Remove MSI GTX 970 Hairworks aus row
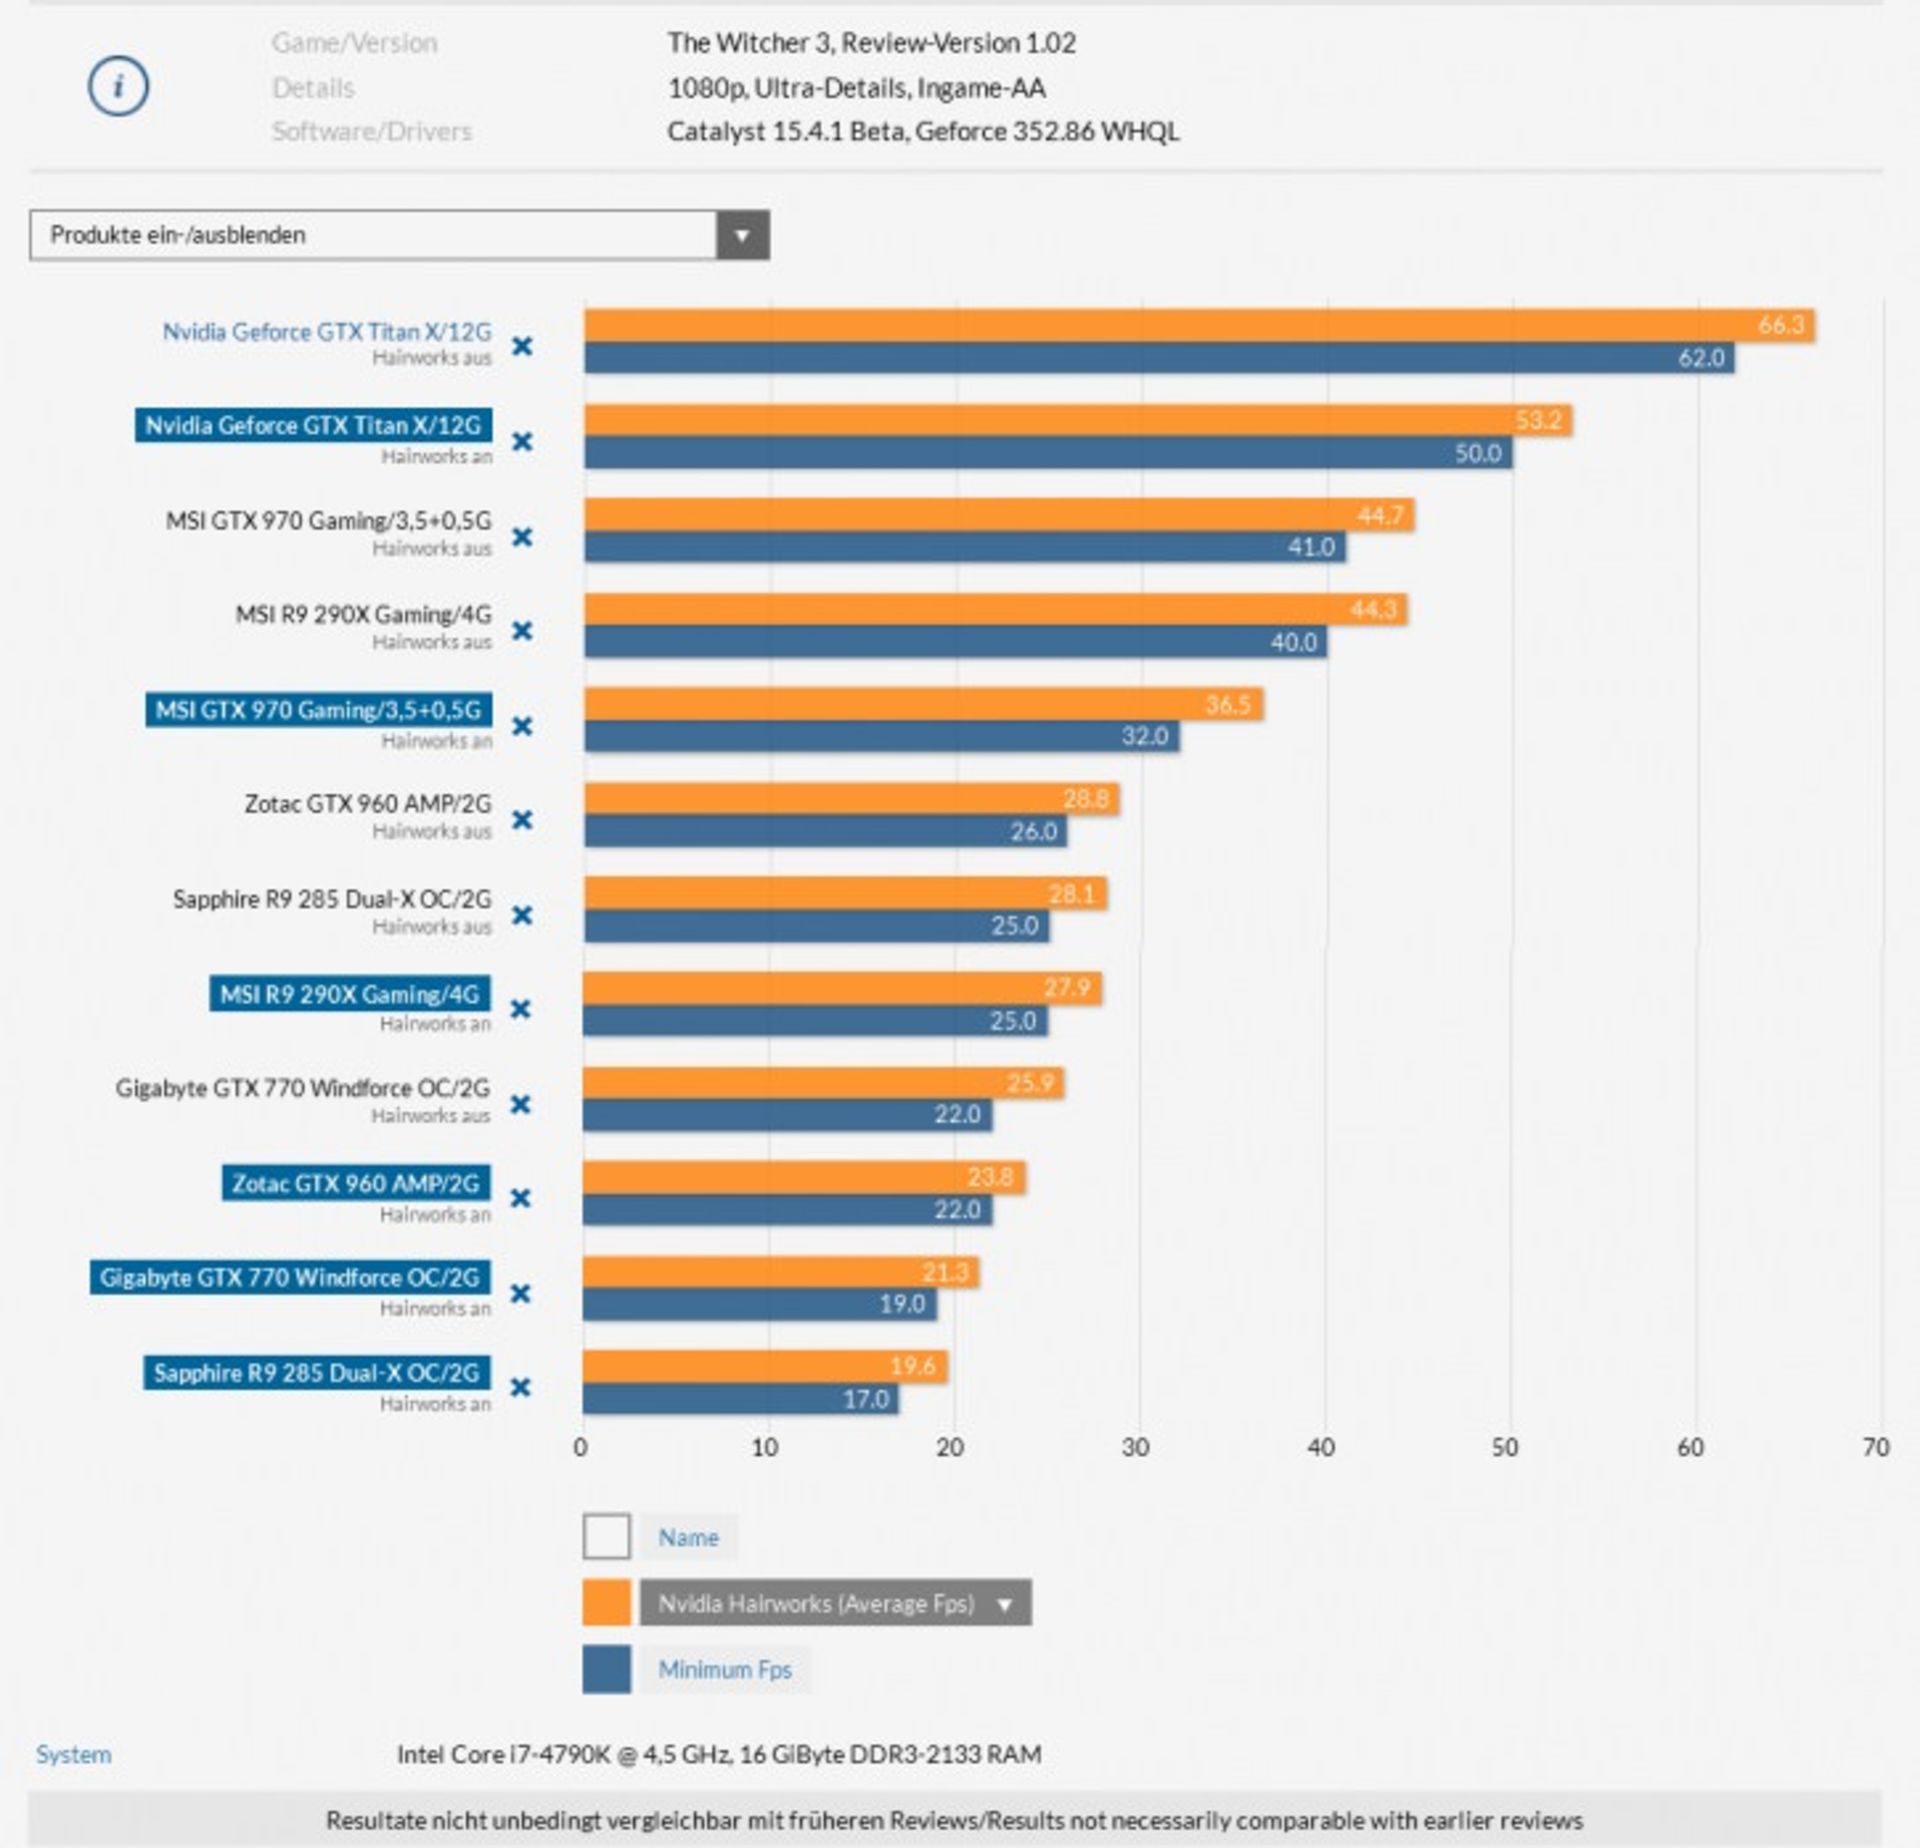 522,537
